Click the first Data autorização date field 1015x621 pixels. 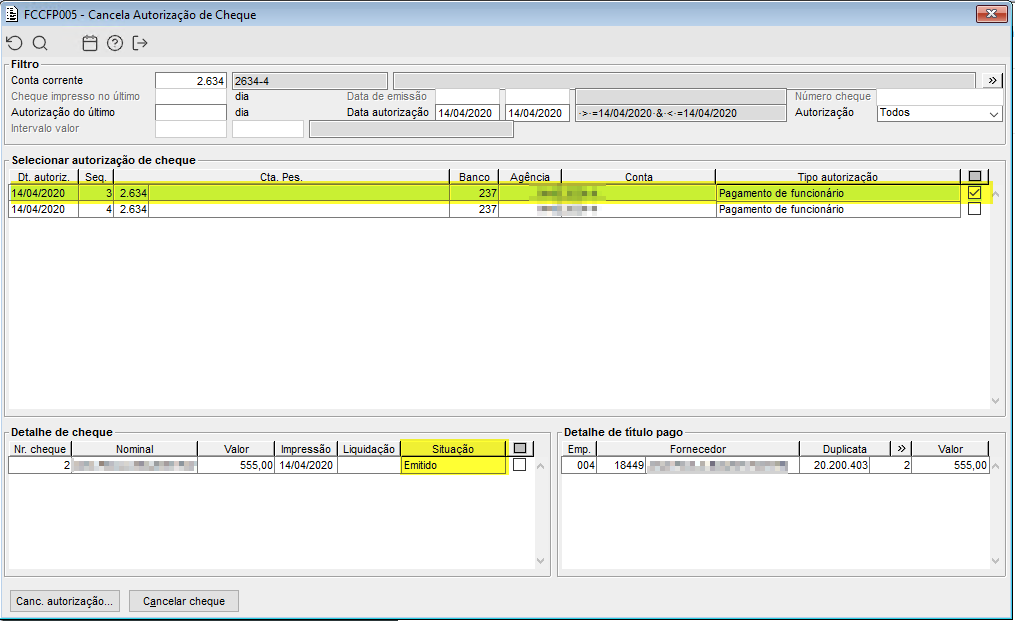pos(467,113)
